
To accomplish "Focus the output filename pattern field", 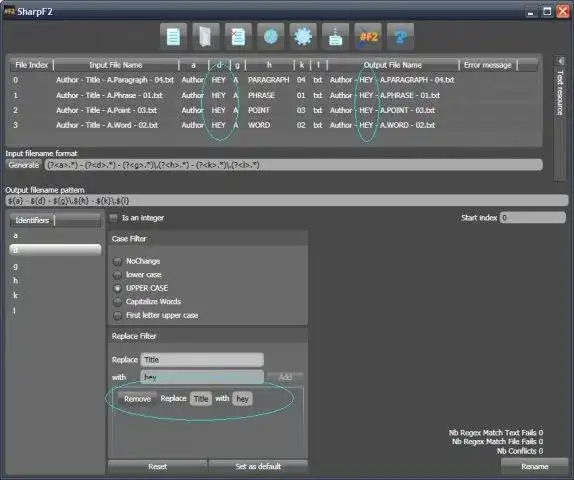I will [287, 201].
